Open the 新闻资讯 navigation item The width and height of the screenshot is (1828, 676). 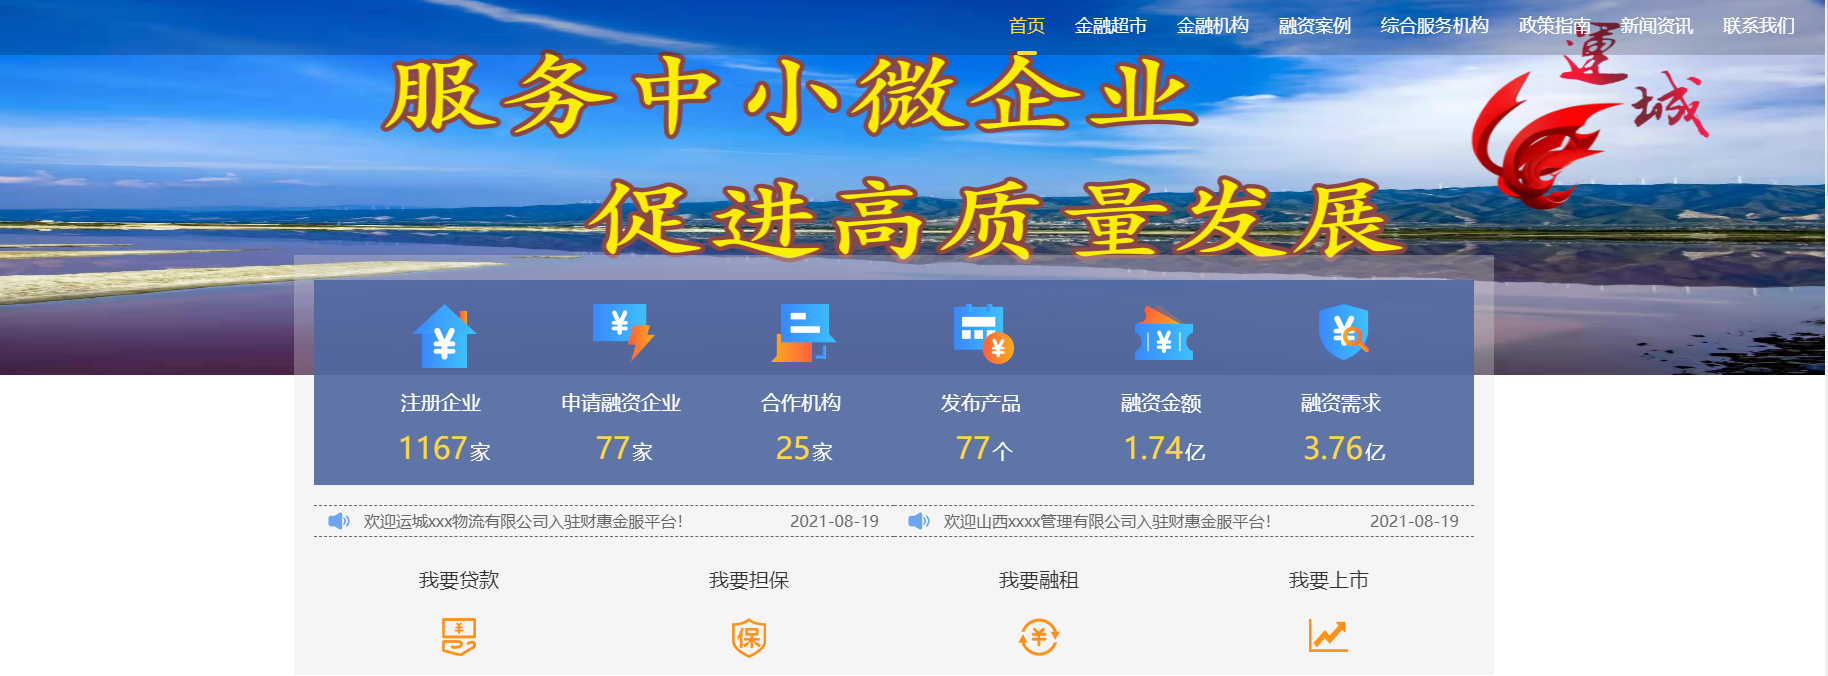pos(1656,26)
